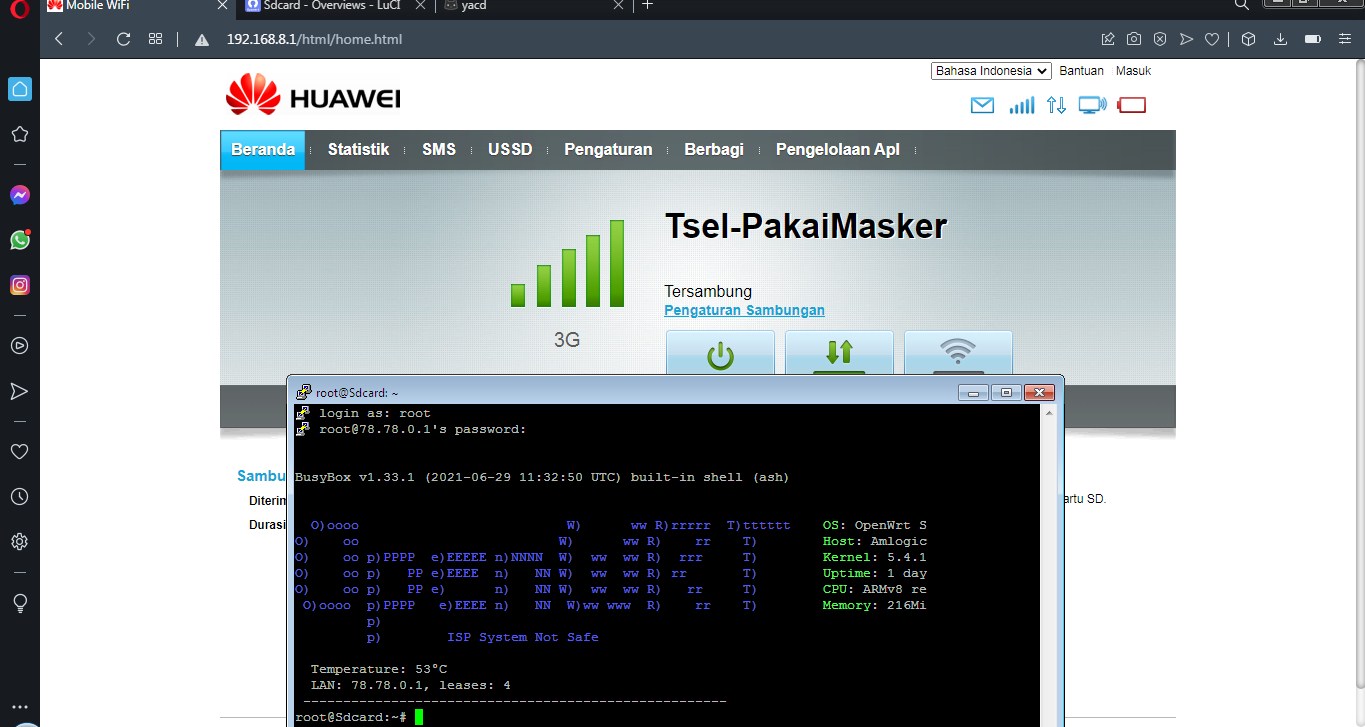The width and height of the screenshot is (1365, 727).
Task: Click the power connection button
Action: pyautogui.click(x=720, y=353)
